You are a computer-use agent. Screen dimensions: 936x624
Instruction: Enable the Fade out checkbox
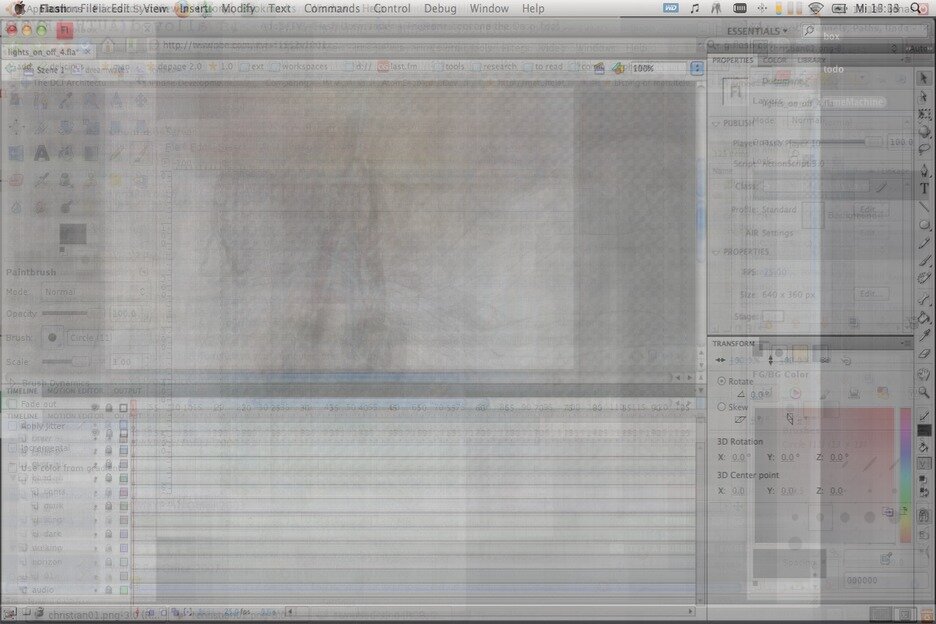(x=13, y=404)
